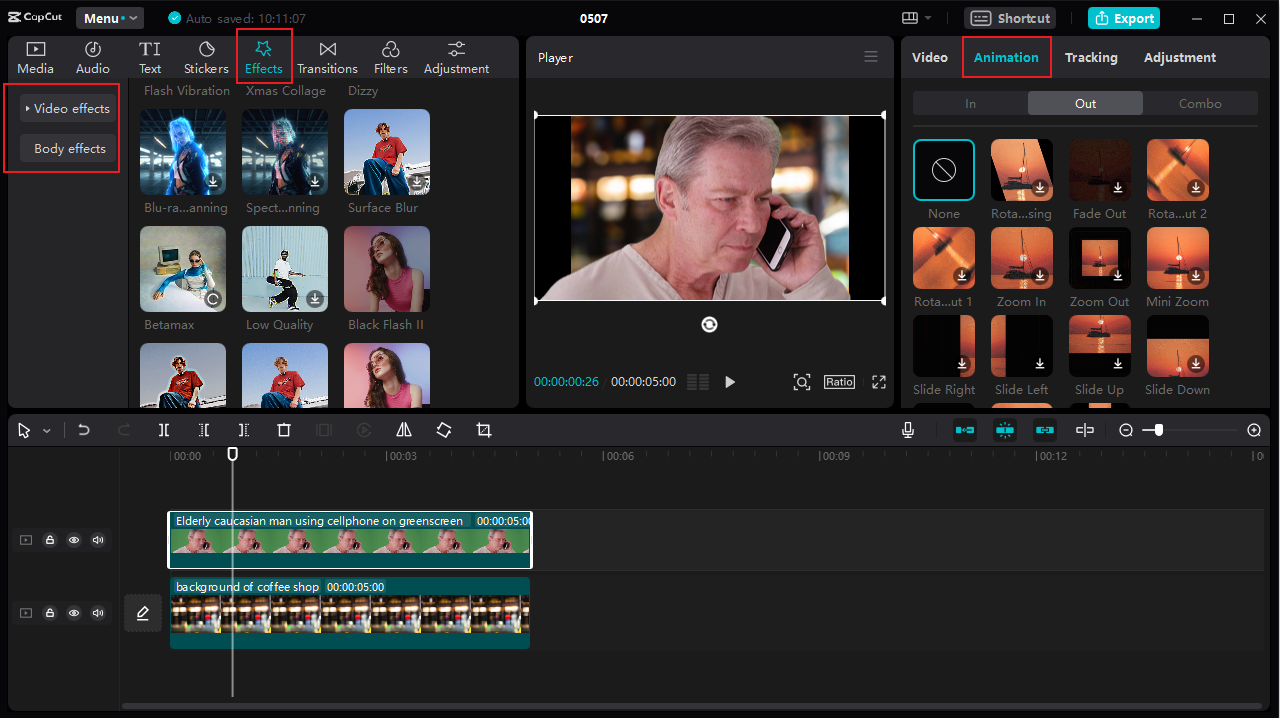The width and height of the screenshot is (1280, 718).
Task: Click the Export button
Action: (1124, 18)
